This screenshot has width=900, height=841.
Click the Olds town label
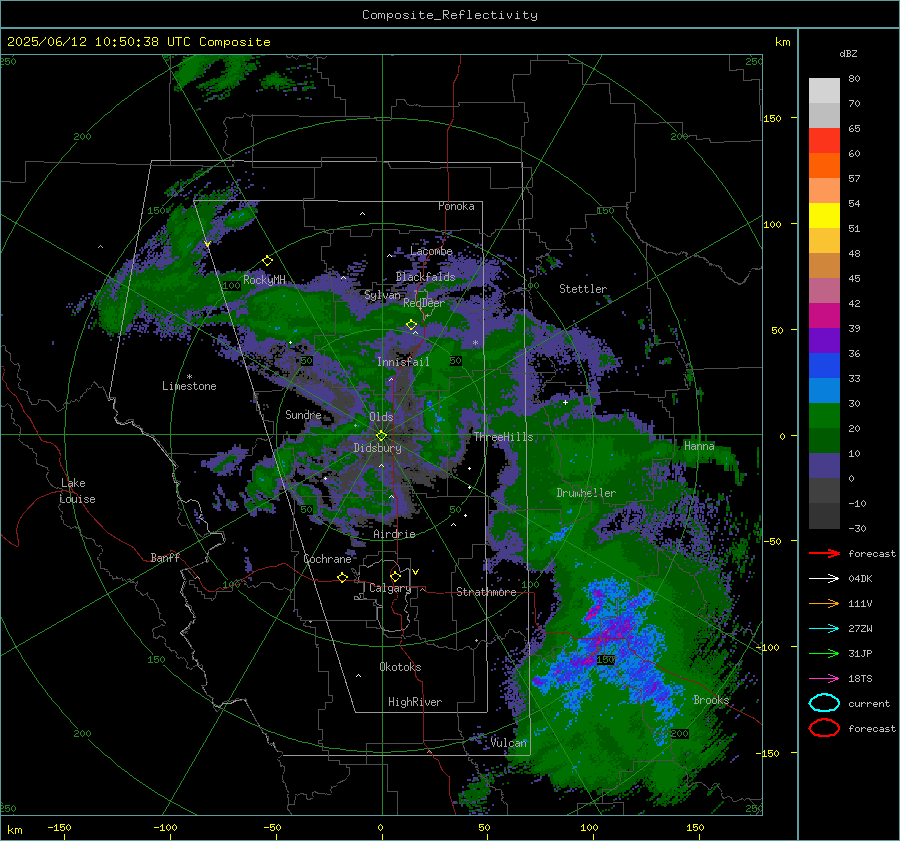point(381,417)
